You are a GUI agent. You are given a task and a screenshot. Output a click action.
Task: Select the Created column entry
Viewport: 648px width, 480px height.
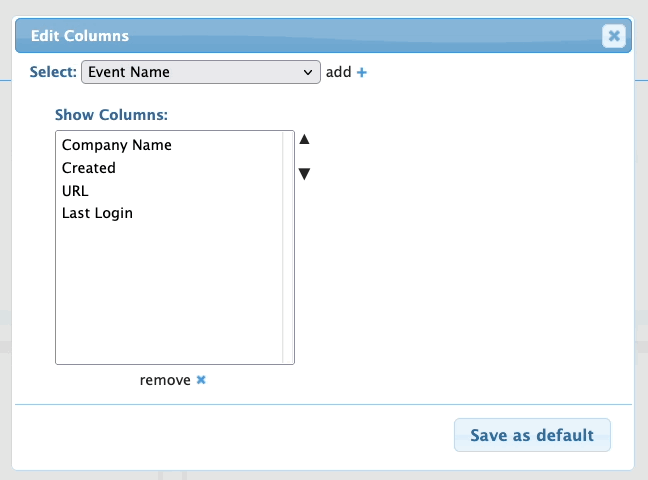point(89,168)
